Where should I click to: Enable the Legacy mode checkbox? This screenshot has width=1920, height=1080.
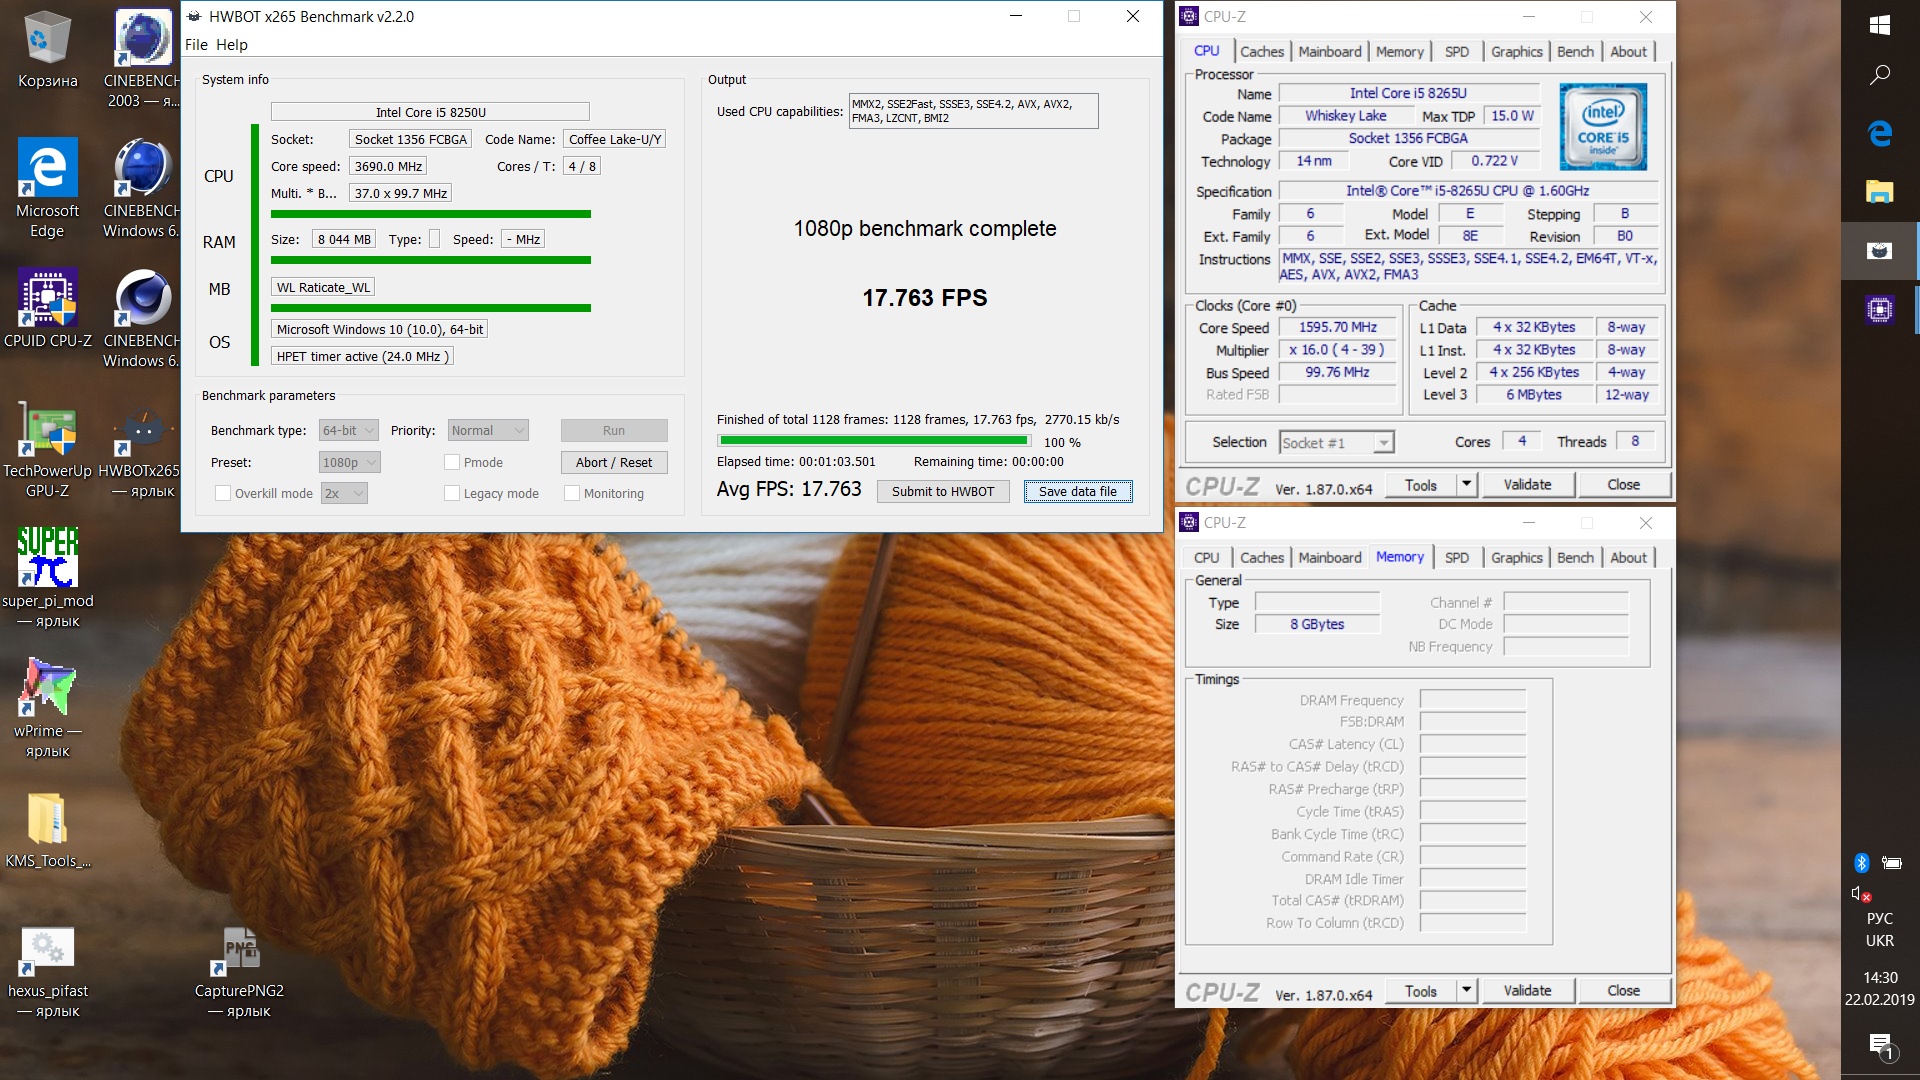(452, 493)
